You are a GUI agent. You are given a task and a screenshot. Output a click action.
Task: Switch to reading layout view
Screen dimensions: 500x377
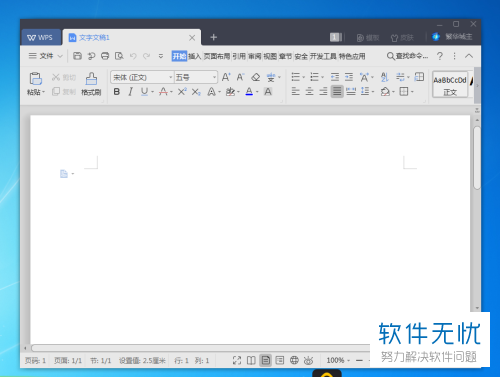pos(251,360)
